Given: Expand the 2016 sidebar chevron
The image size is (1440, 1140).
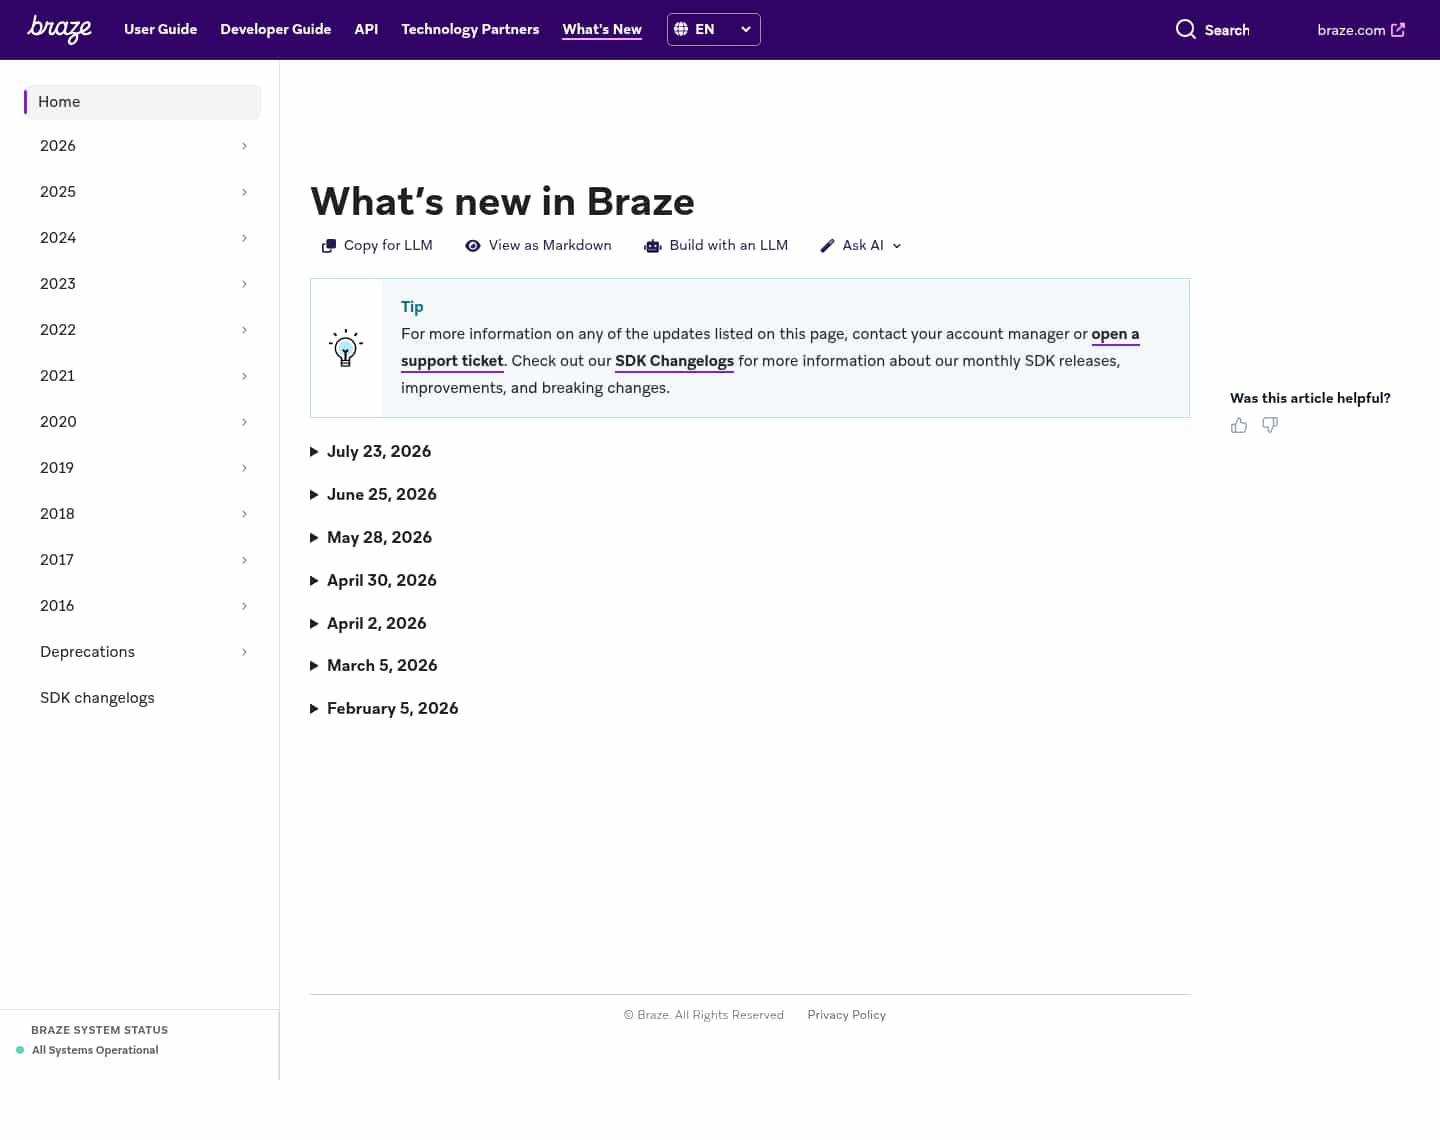Looking at the screenshot, I should pyautogui.click(x=244, y=606).
